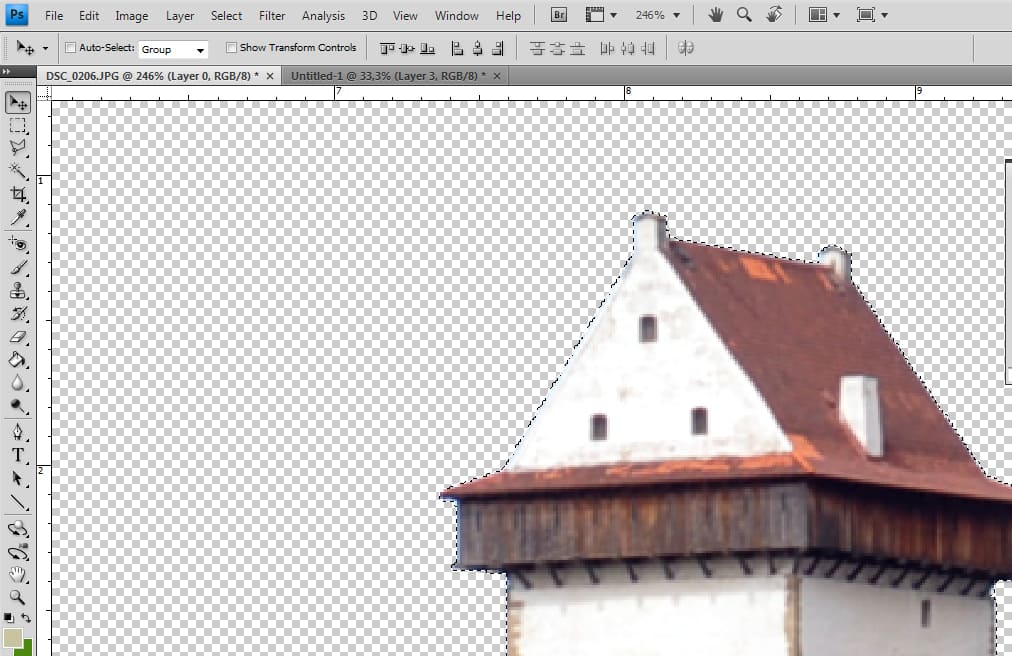Select the Magic Wand tool
Viewport: 1012px width, 656px height.
coord(18,171)
